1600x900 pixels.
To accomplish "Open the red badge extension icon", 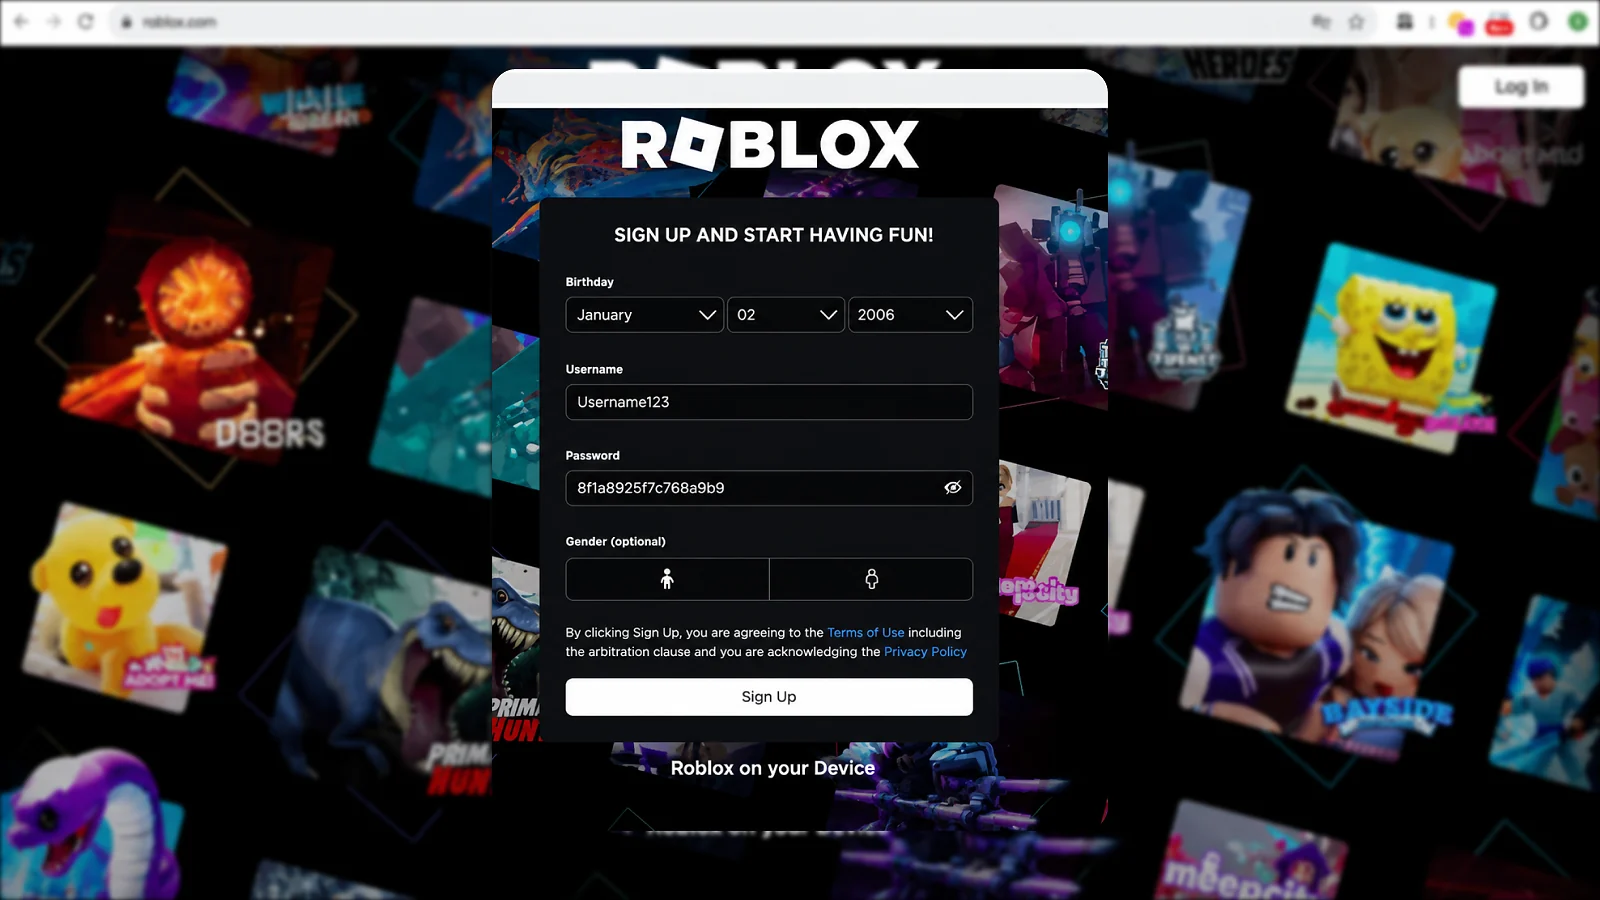I will (1499, 23).
